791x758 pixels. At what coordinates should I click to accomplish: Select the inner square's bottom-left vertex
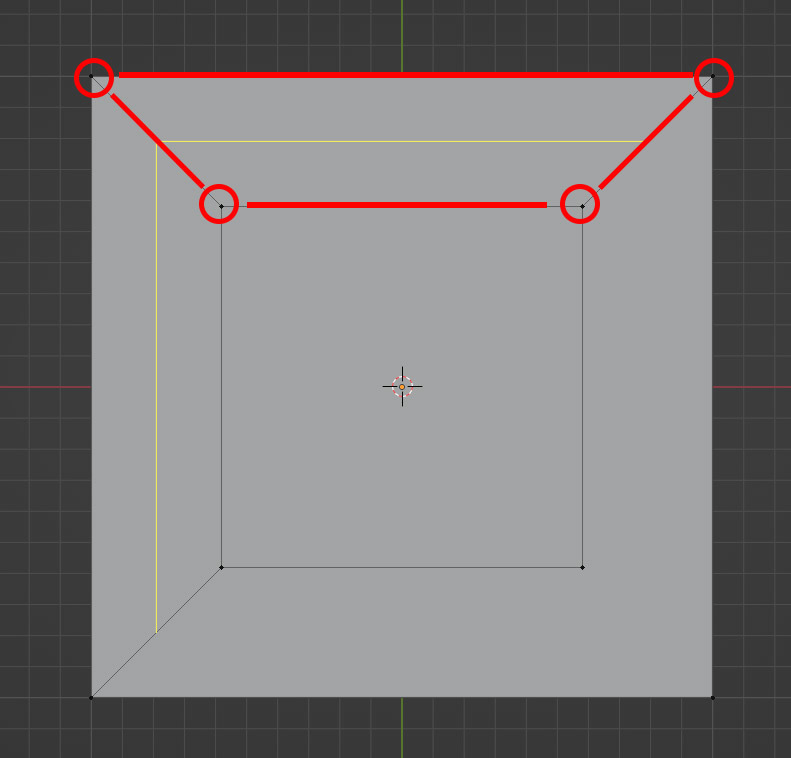(221, 567)
